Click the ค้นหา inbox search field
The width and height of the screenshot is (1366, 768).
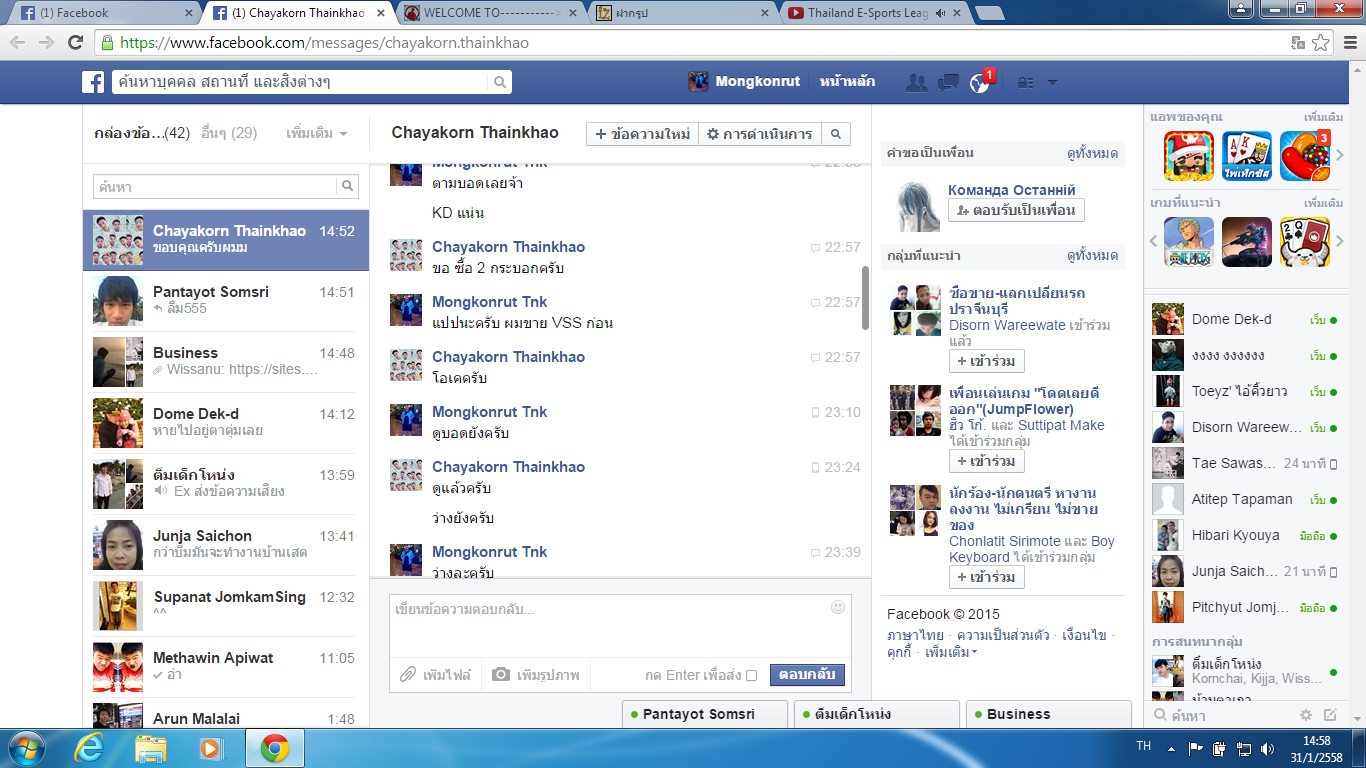[215, 186]
